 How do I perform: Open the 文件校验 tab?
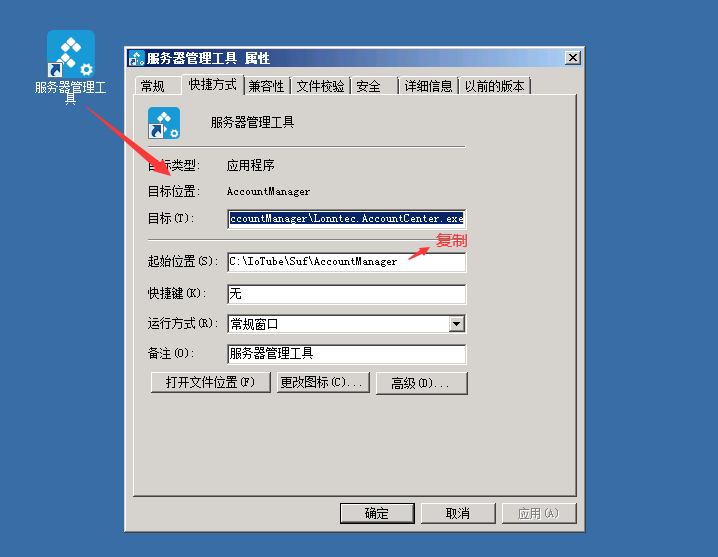tap(321, 86)
